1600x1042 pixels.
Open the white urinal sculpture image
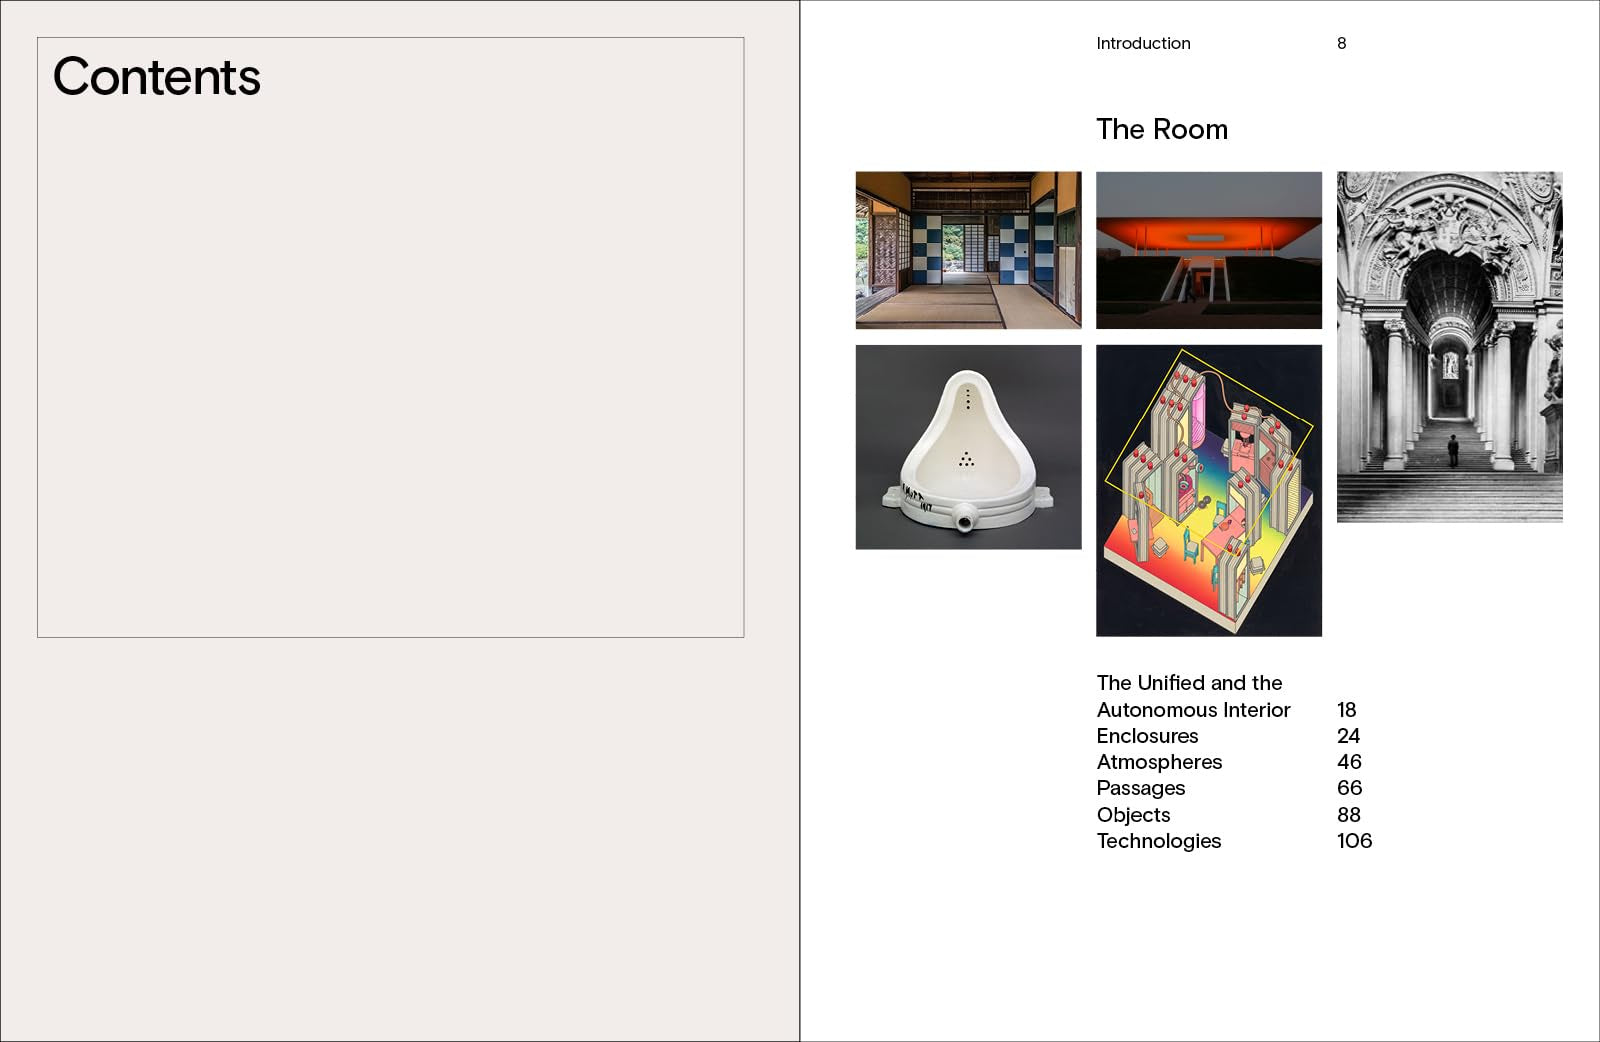point(968,447)
